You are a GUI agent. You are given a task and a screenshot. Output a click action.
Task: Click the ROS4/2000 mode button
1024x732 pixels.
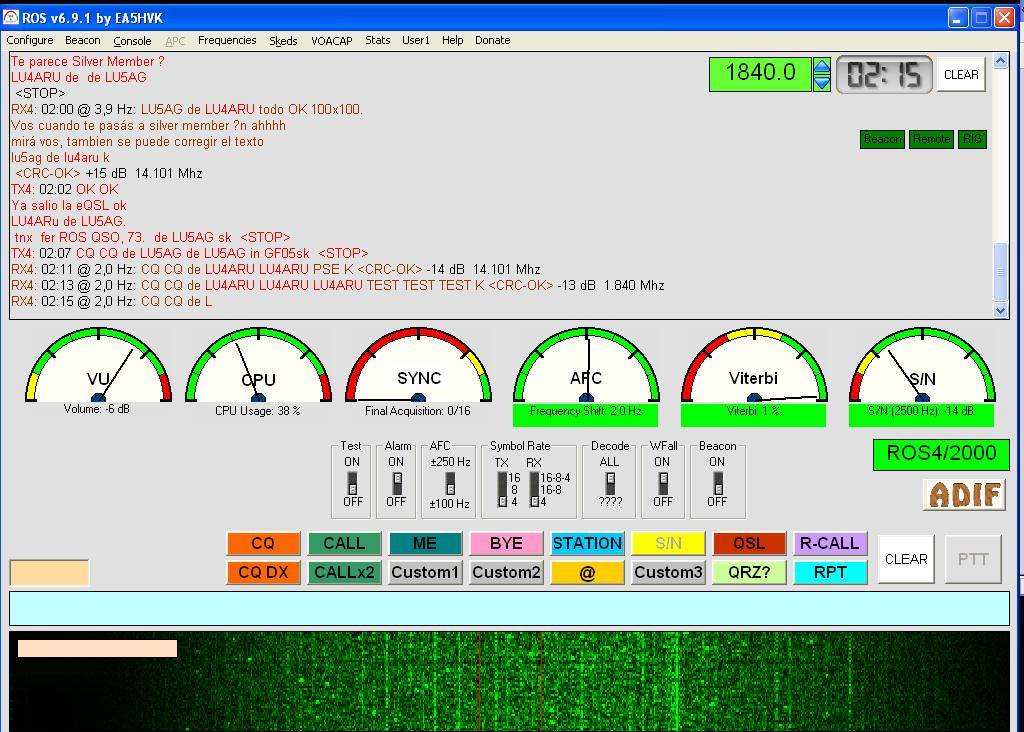coord(941,454)
